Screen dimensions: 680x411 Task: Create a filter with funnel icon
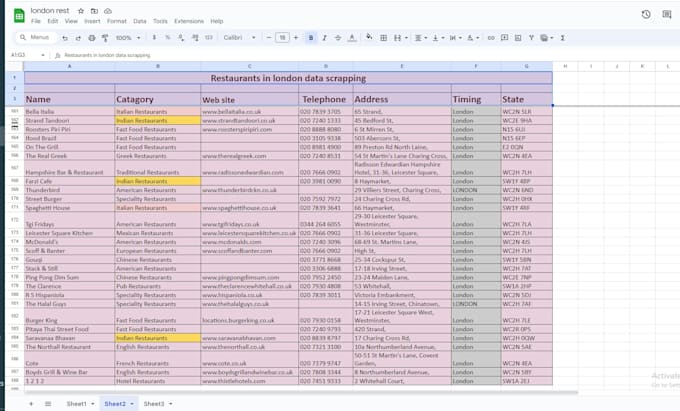[531, 38]
